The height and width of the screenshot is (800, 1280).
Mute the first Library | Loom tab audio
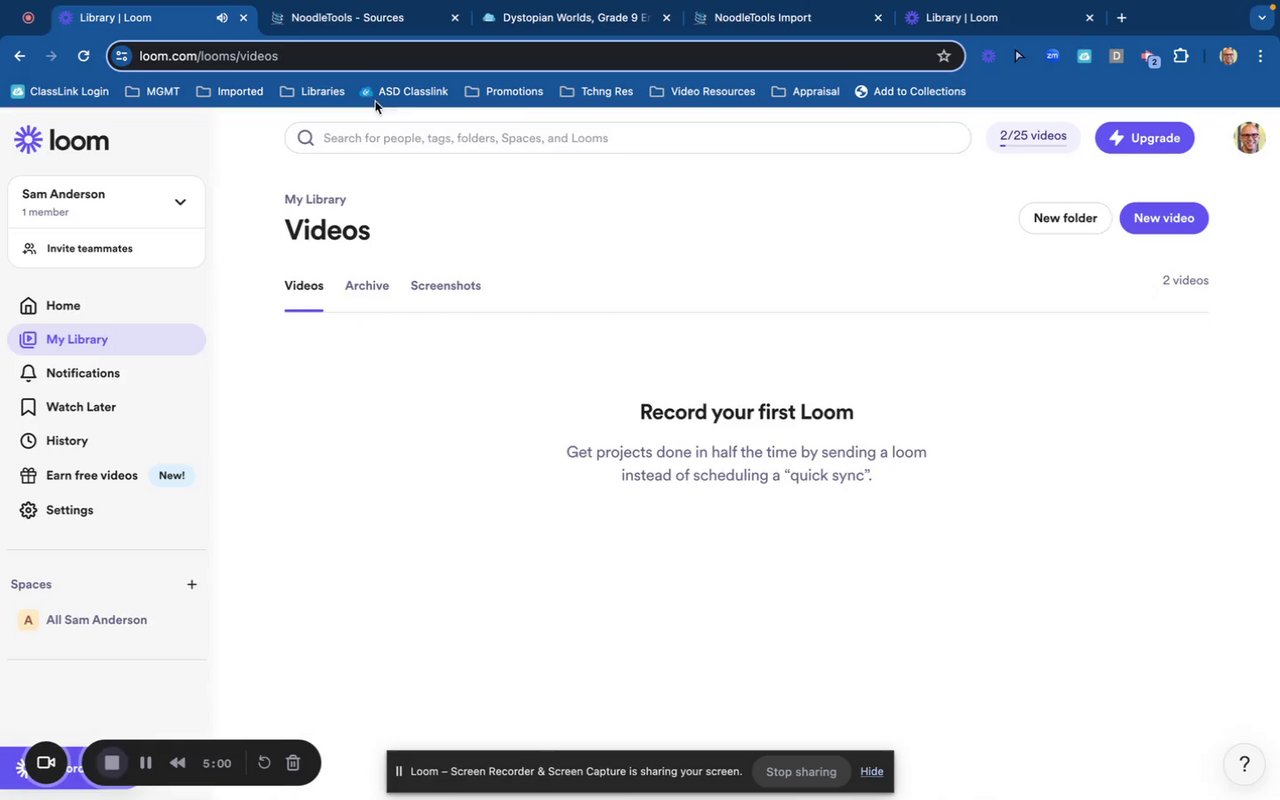pos(222,18)
